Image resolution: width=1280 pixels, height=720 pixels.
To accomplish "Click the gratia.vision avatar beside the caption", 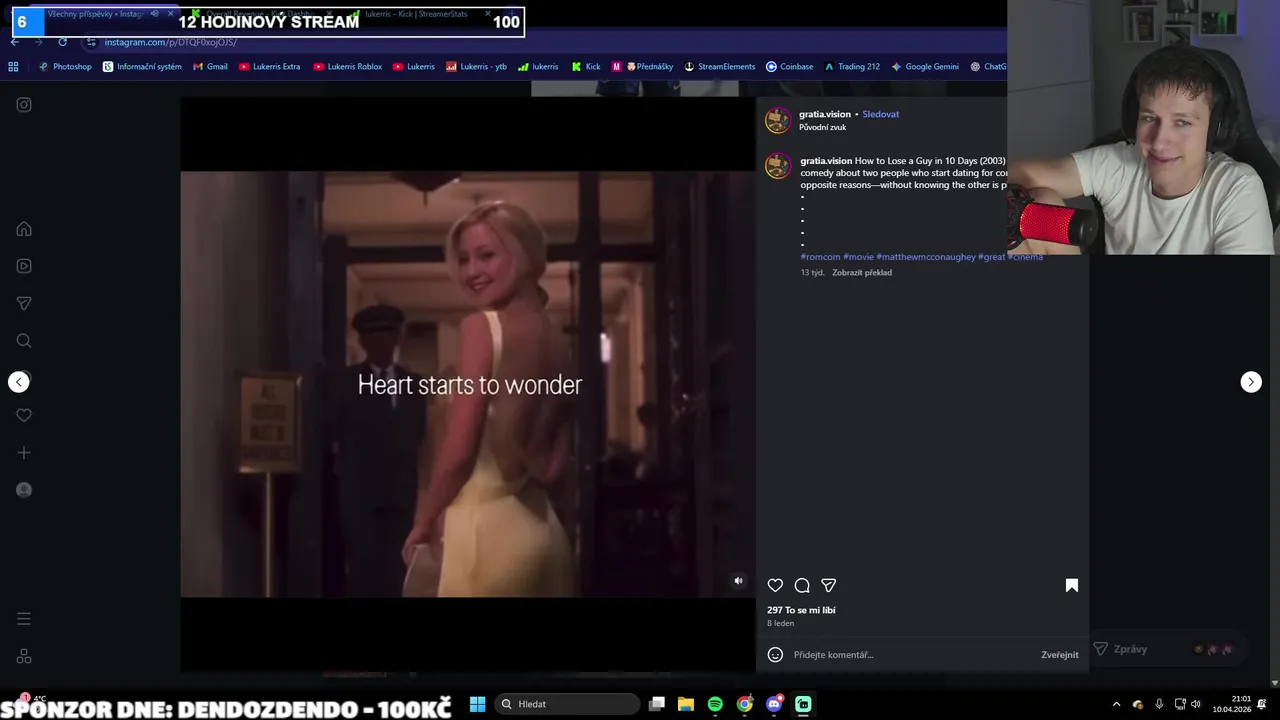I will coord(778,166).
